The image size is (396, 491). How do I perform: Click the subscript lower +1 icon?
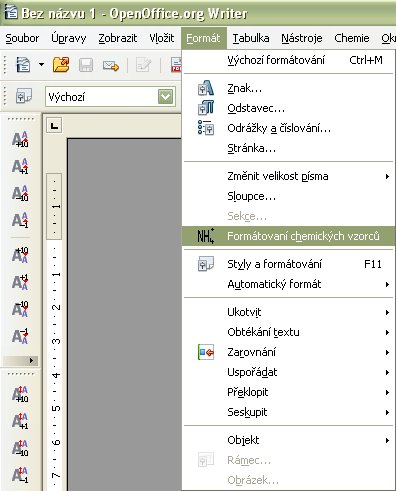(x=20, y=282)
